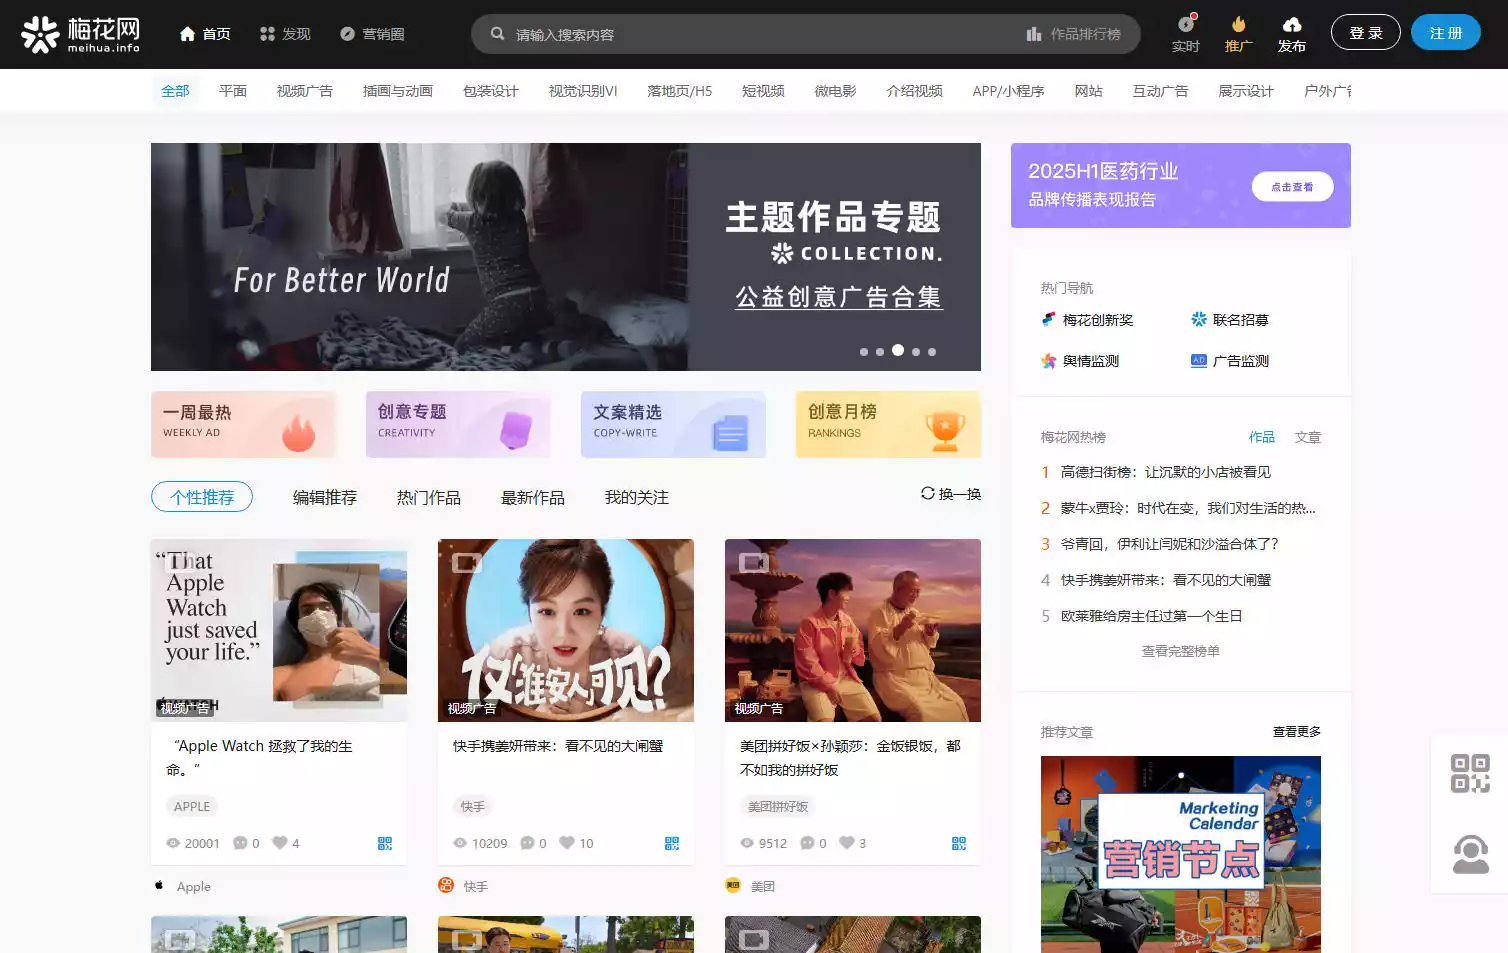Select the 短视频 category tab
This screenshot has height=953, width=1508.
point(763,91)
